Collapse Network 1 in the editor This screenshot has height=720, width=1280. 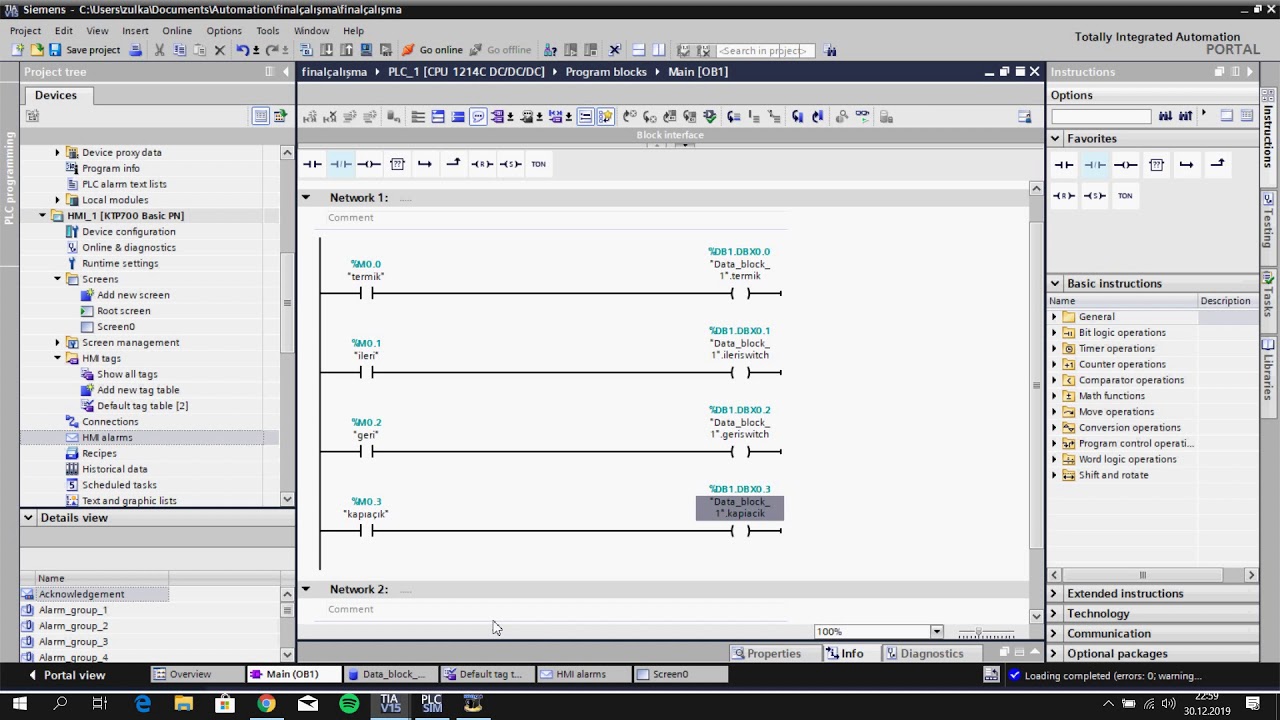pos(306,198)
